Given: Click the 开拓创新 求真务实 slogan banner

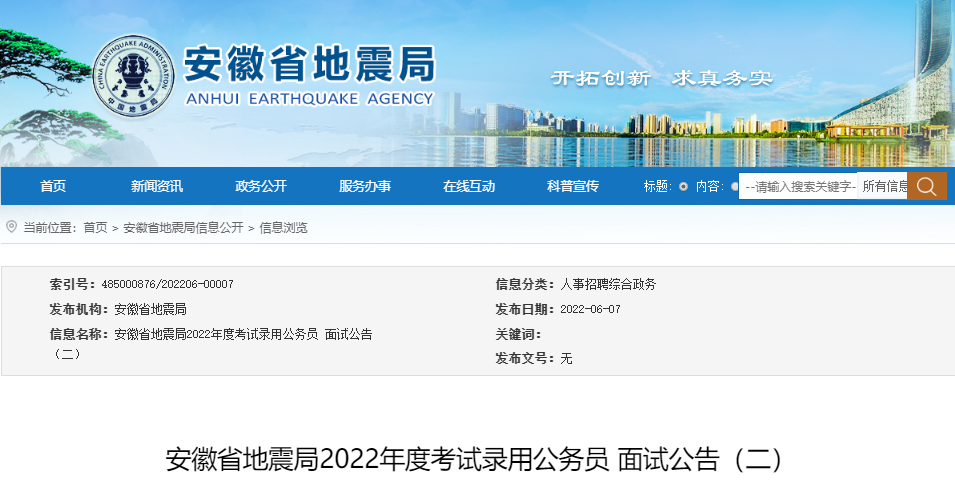Looking at the screenshot, I should pos(662,78).
